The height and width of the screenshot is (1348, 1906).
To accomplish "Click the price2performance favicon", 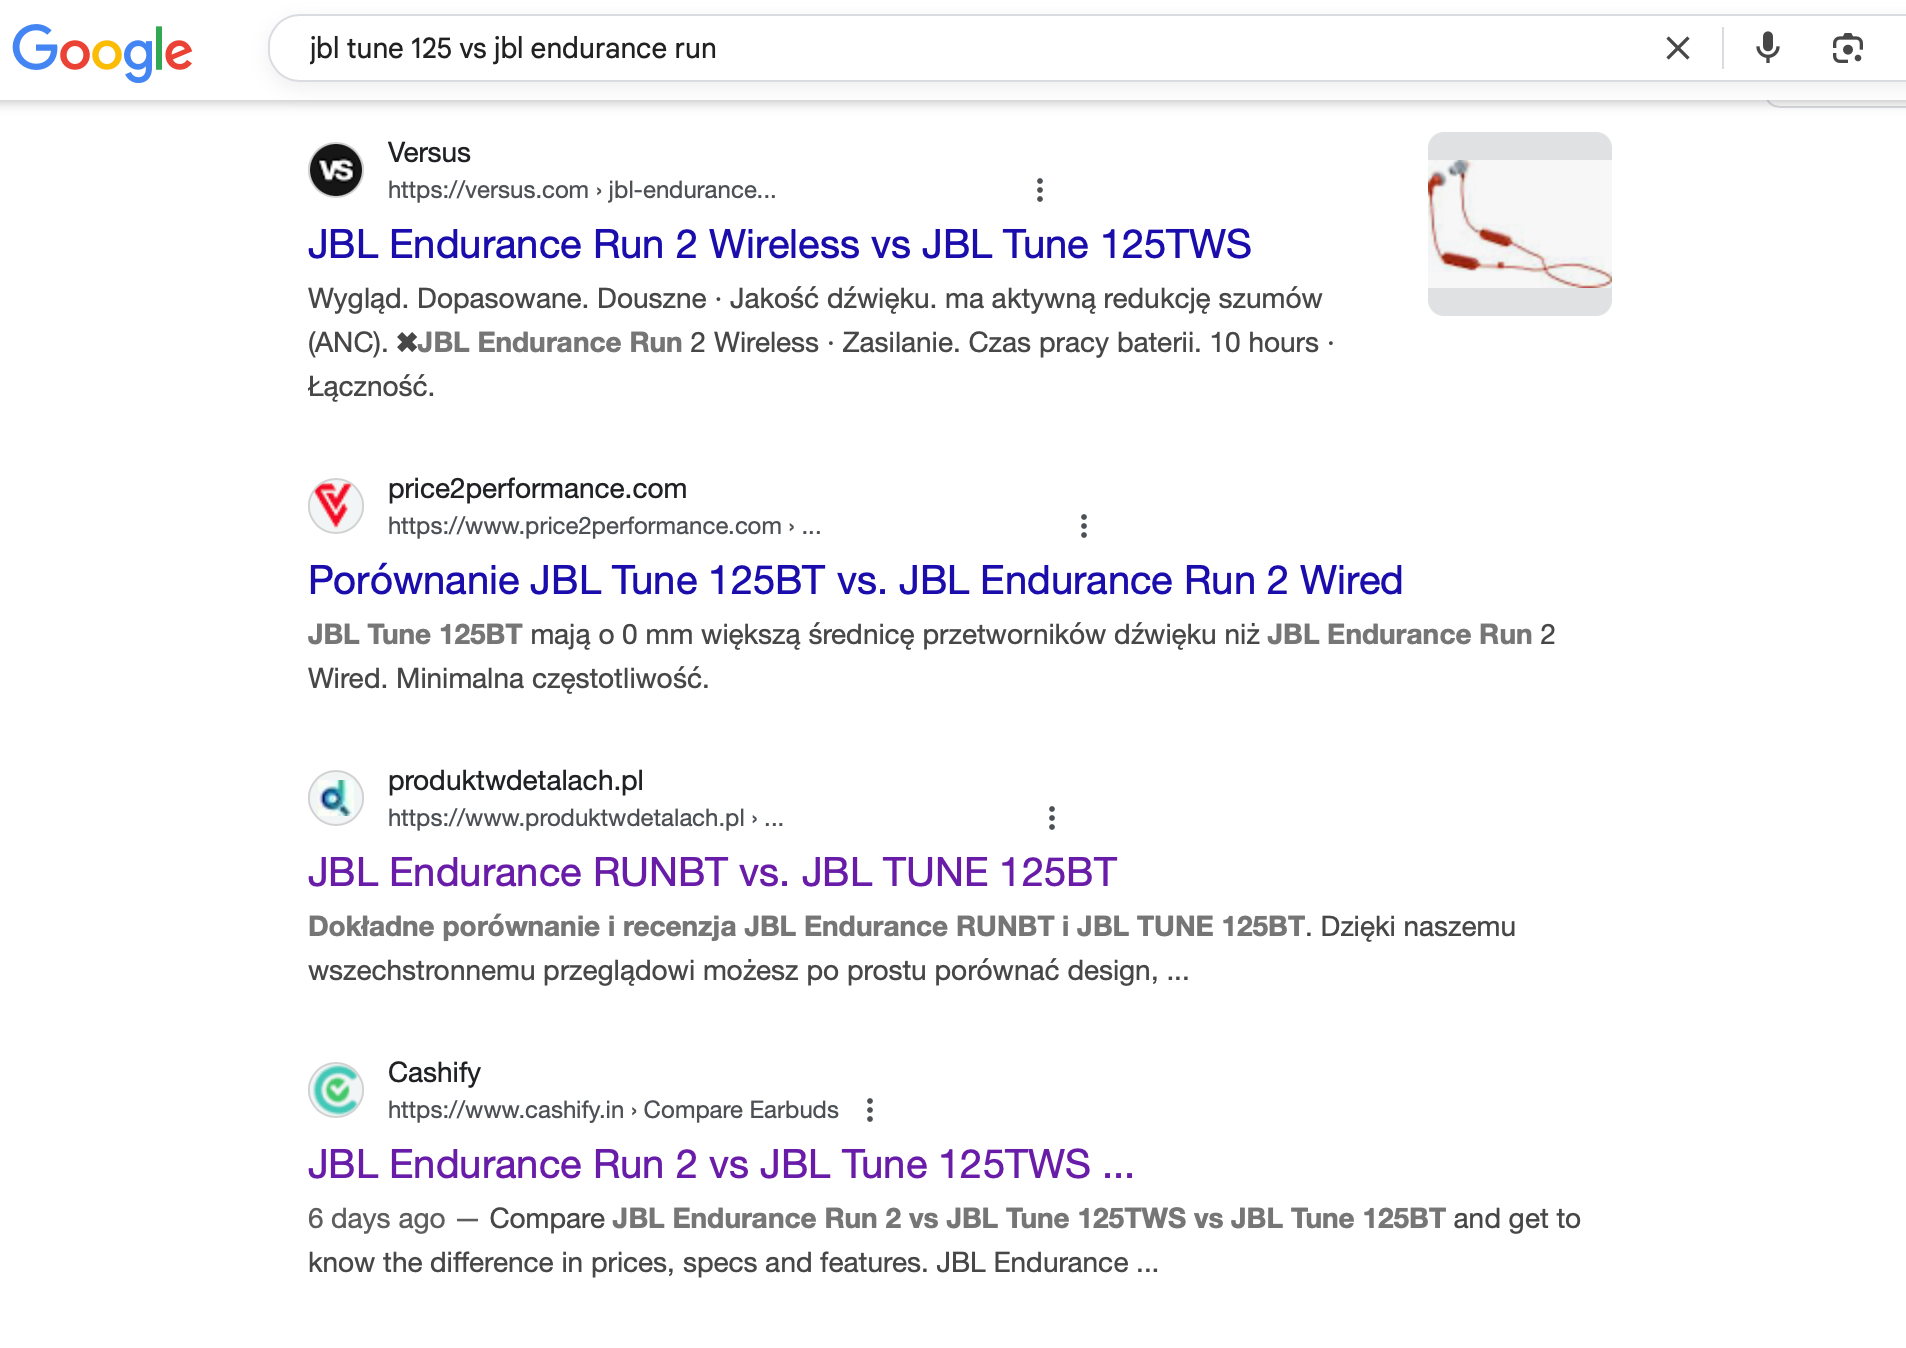I will pos(336,506).
